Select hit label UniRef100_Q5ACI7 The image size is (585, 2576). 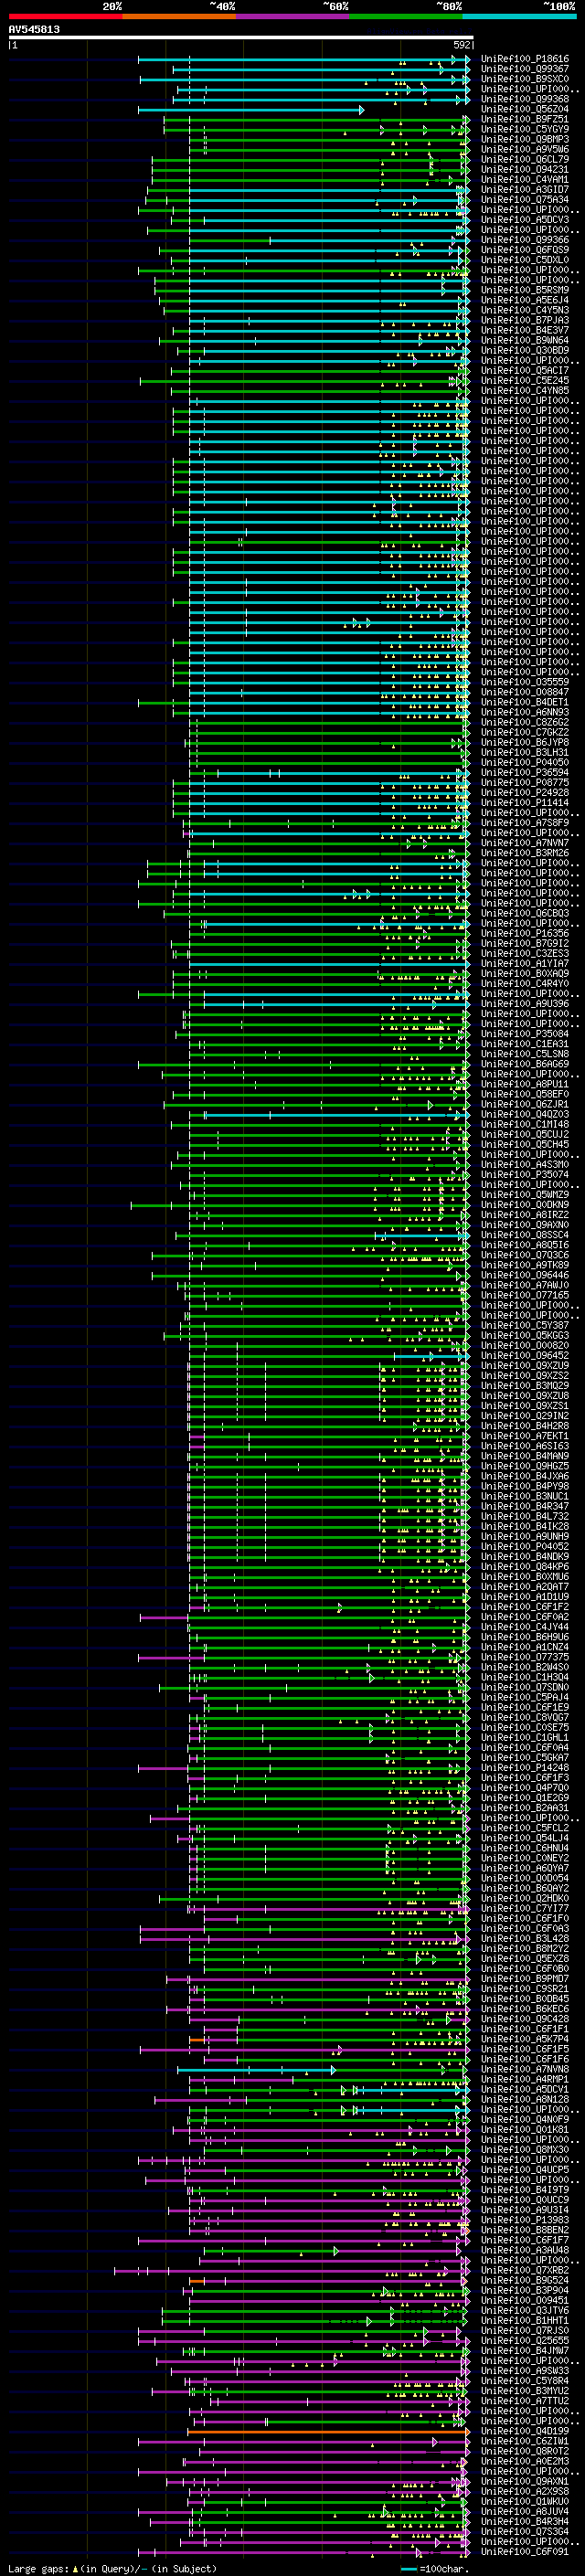point(524,371)
